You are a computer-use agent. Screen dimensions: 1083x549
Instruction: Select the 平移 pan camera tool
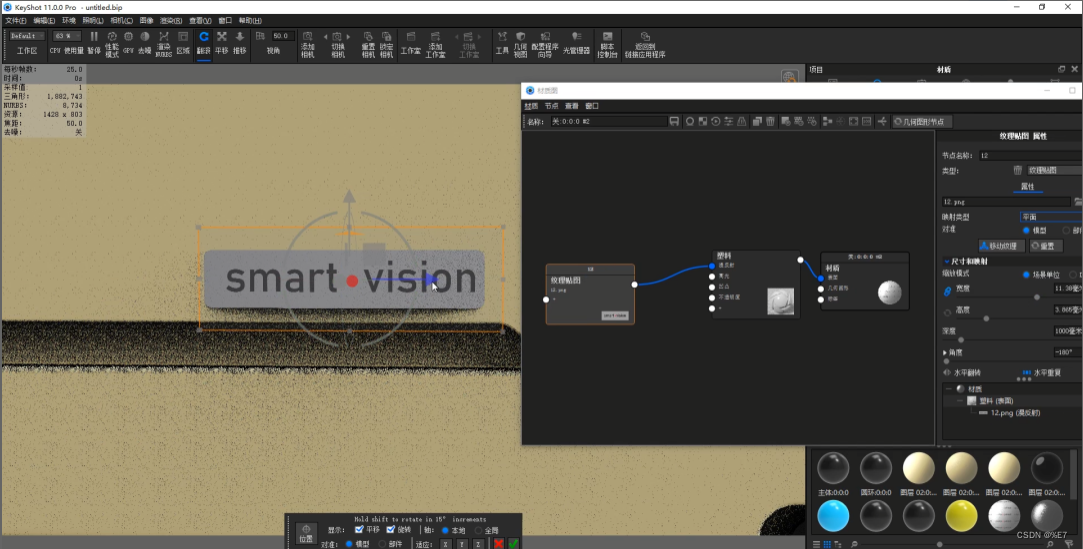(x=222, y=37)
